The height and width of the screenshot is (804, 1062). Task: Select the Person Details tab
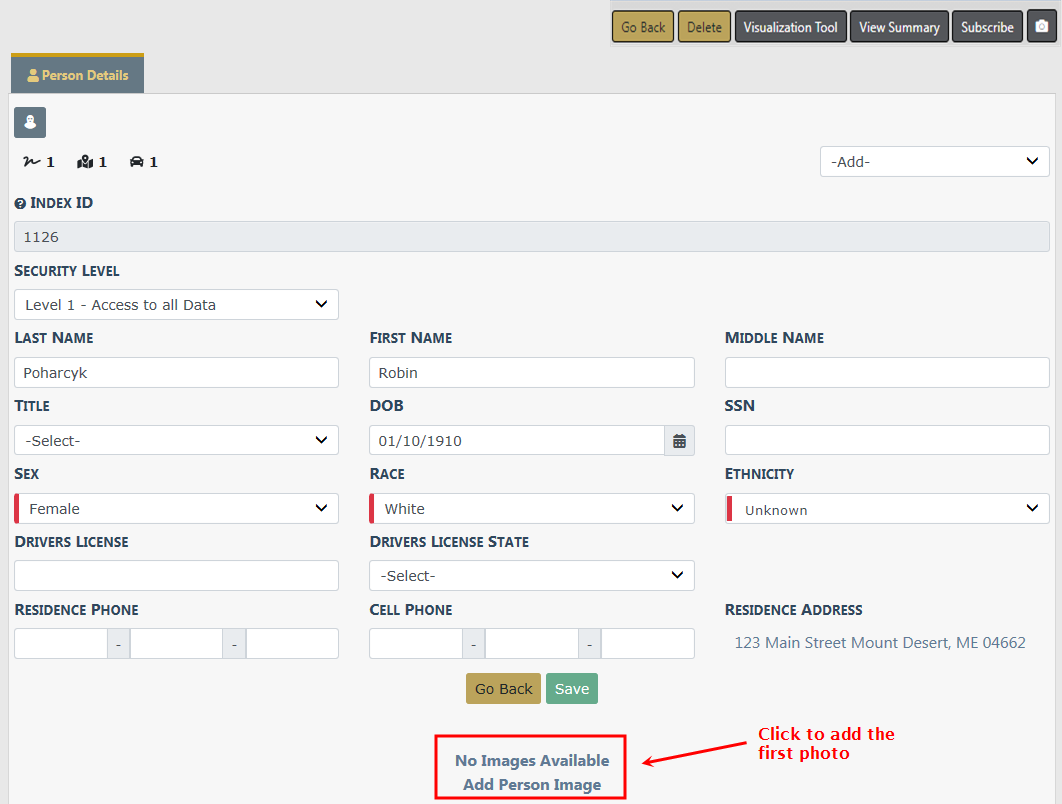pos(78,75)
